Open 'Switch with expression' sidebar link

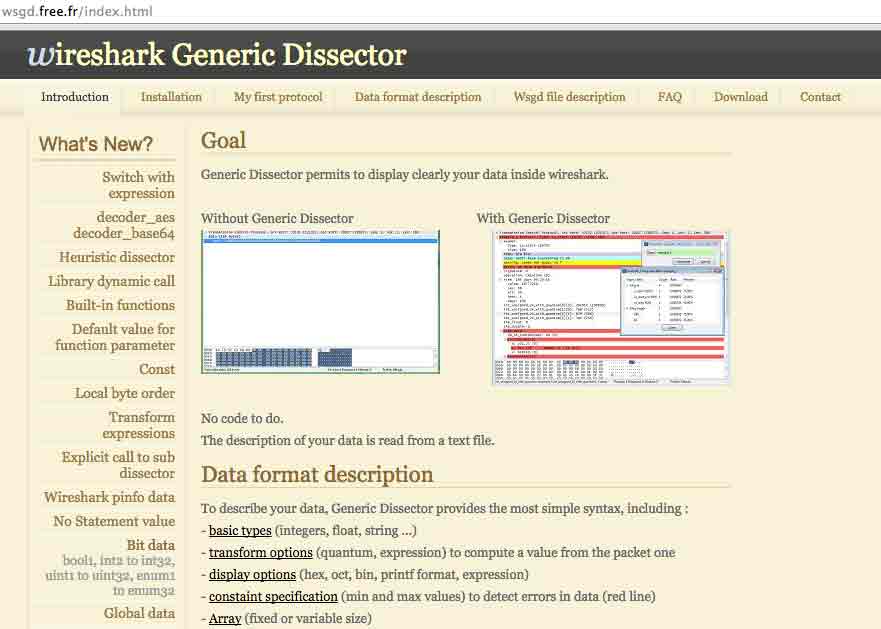pos(138,185)
